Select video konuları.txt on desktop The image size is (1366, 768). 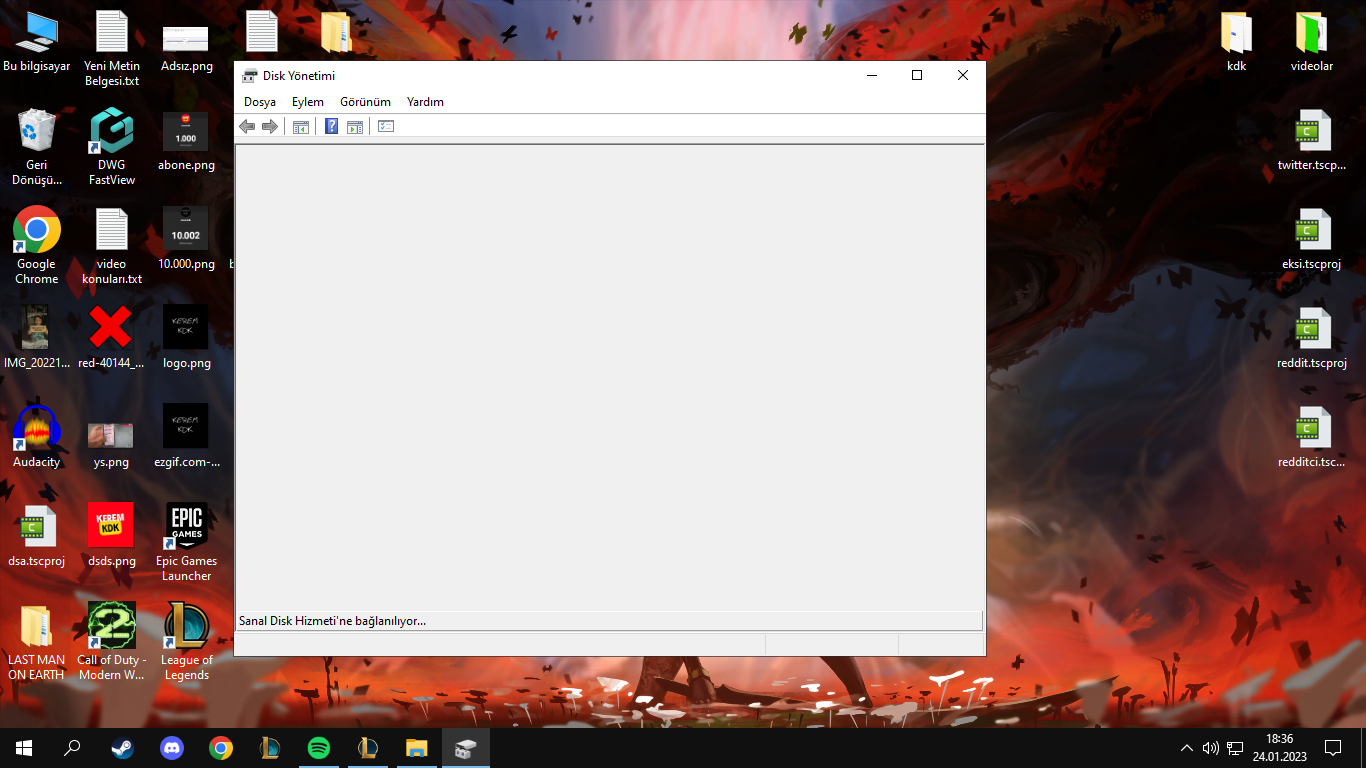pos(112,246)
